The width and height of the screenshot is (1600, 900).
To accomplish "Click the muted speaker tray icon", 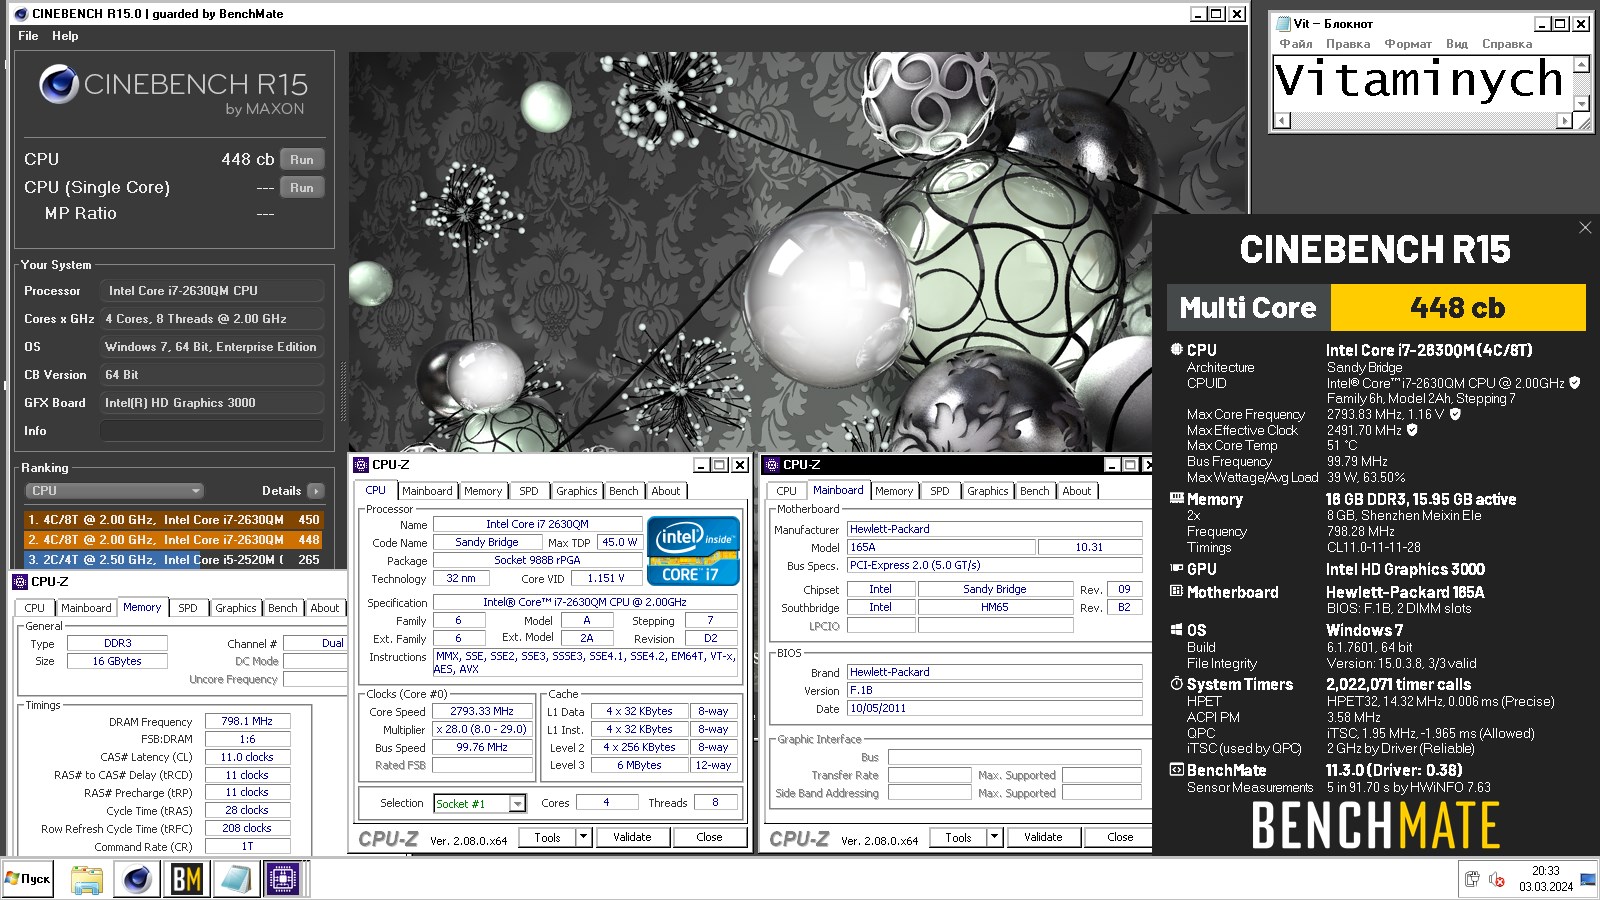I will (1497, 879).
